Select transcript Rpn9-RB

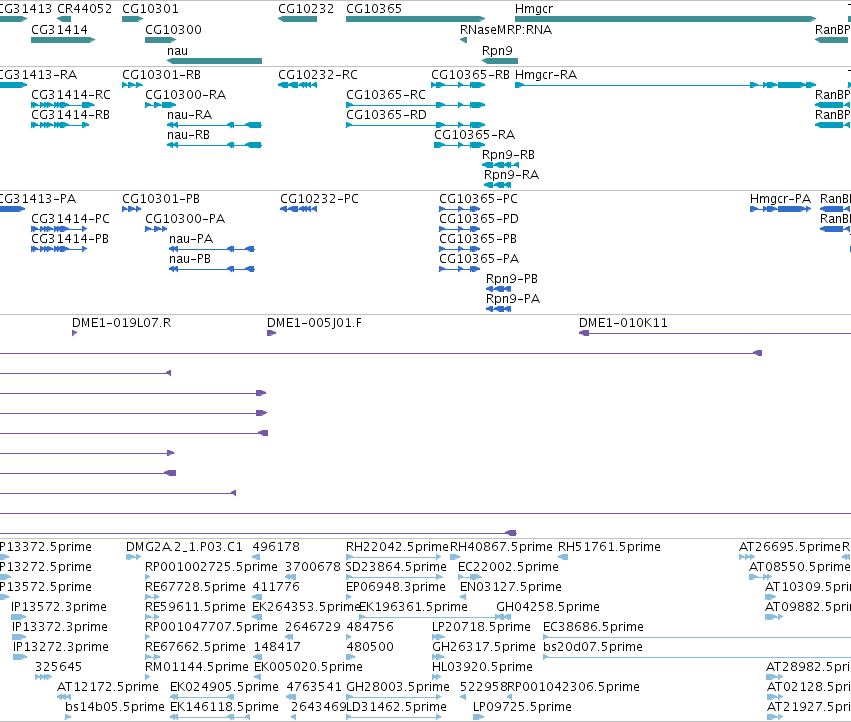tap(500, 165)
